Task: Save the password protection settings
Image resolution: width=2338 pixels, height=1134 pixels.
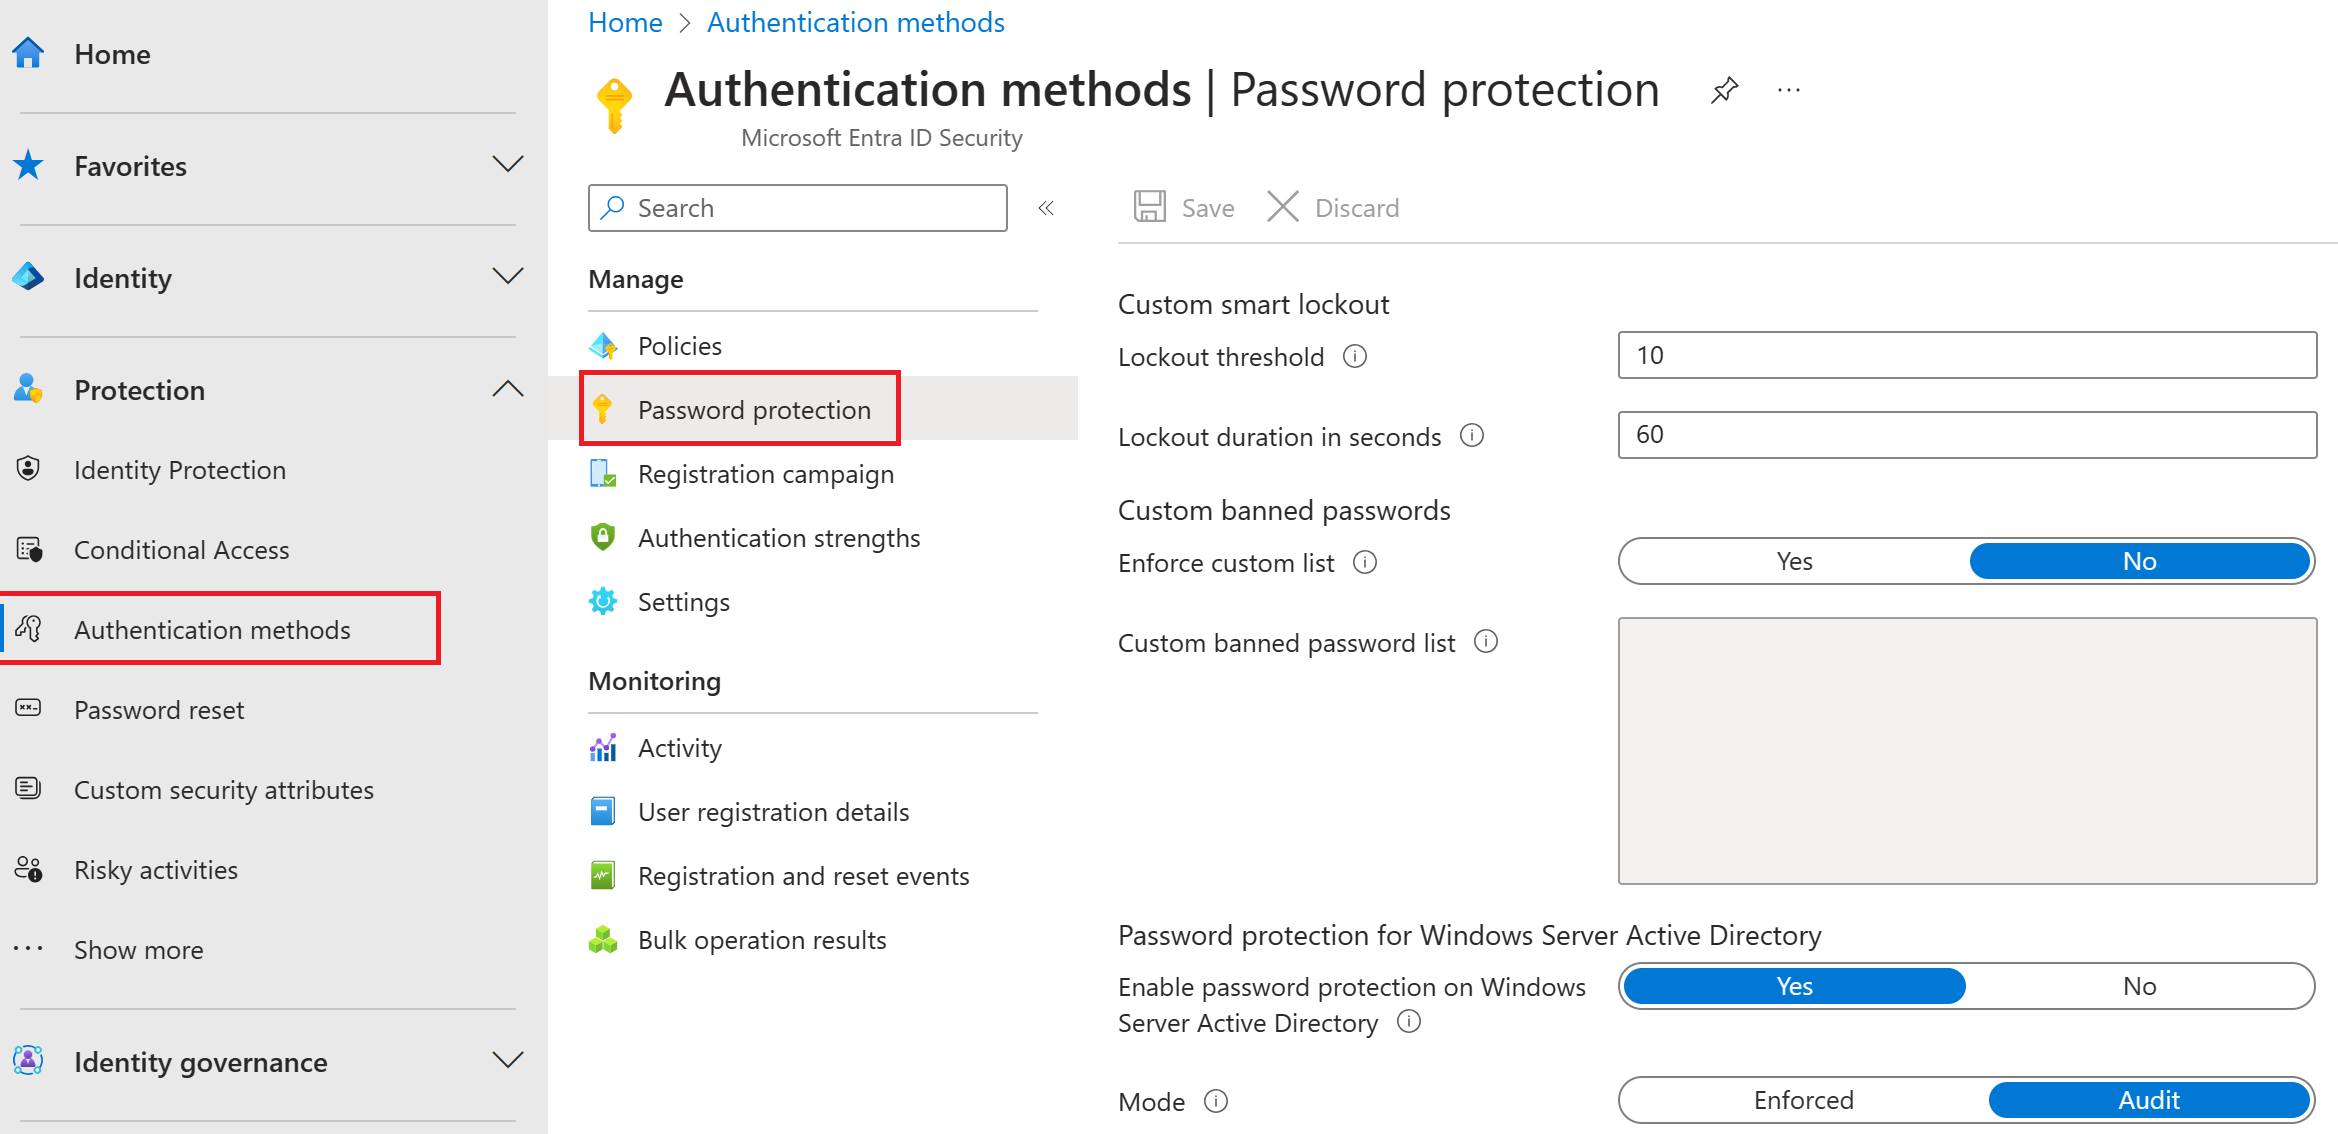Action: [x=1184, y=207]
